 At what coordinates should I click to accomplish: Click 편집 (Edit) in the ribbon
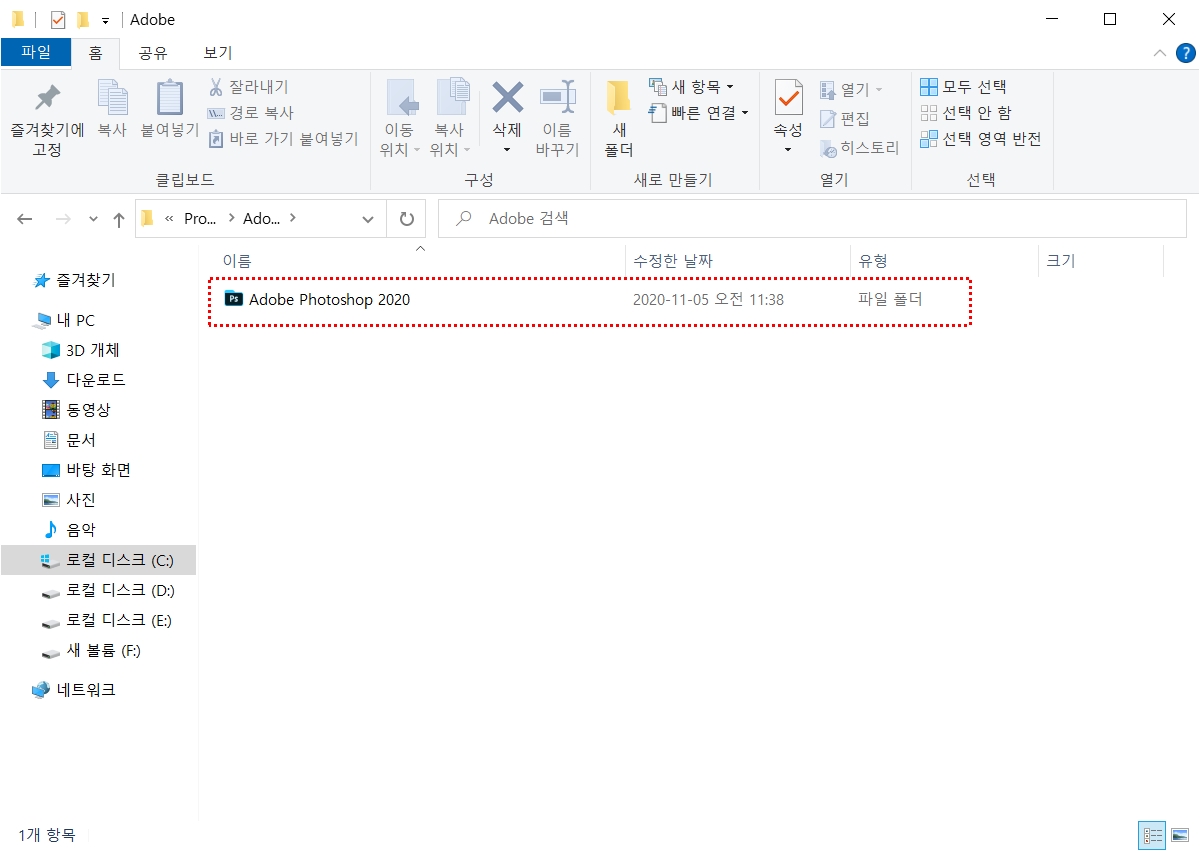coord(845,119)
